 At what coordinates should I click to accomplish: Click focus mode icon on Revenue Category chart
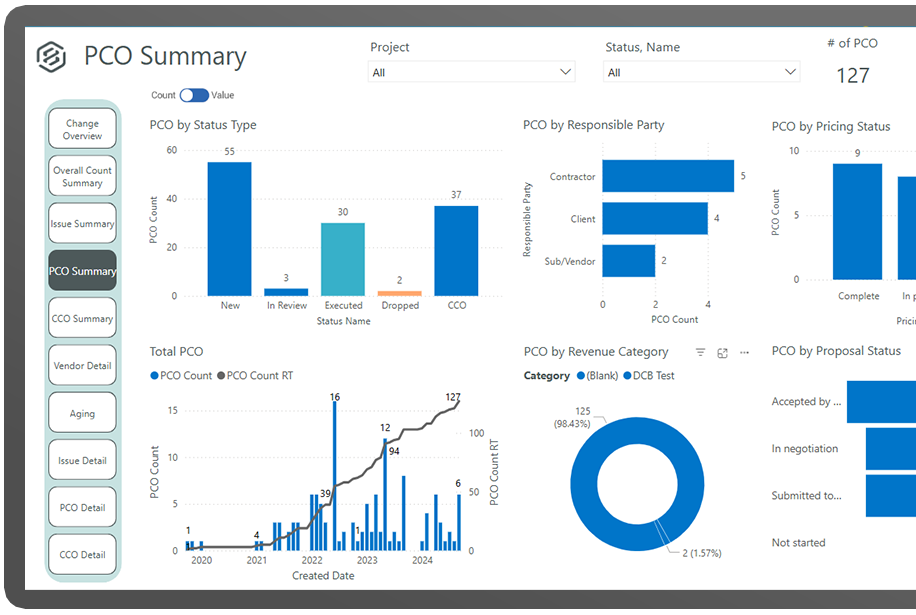coord(722,352)
